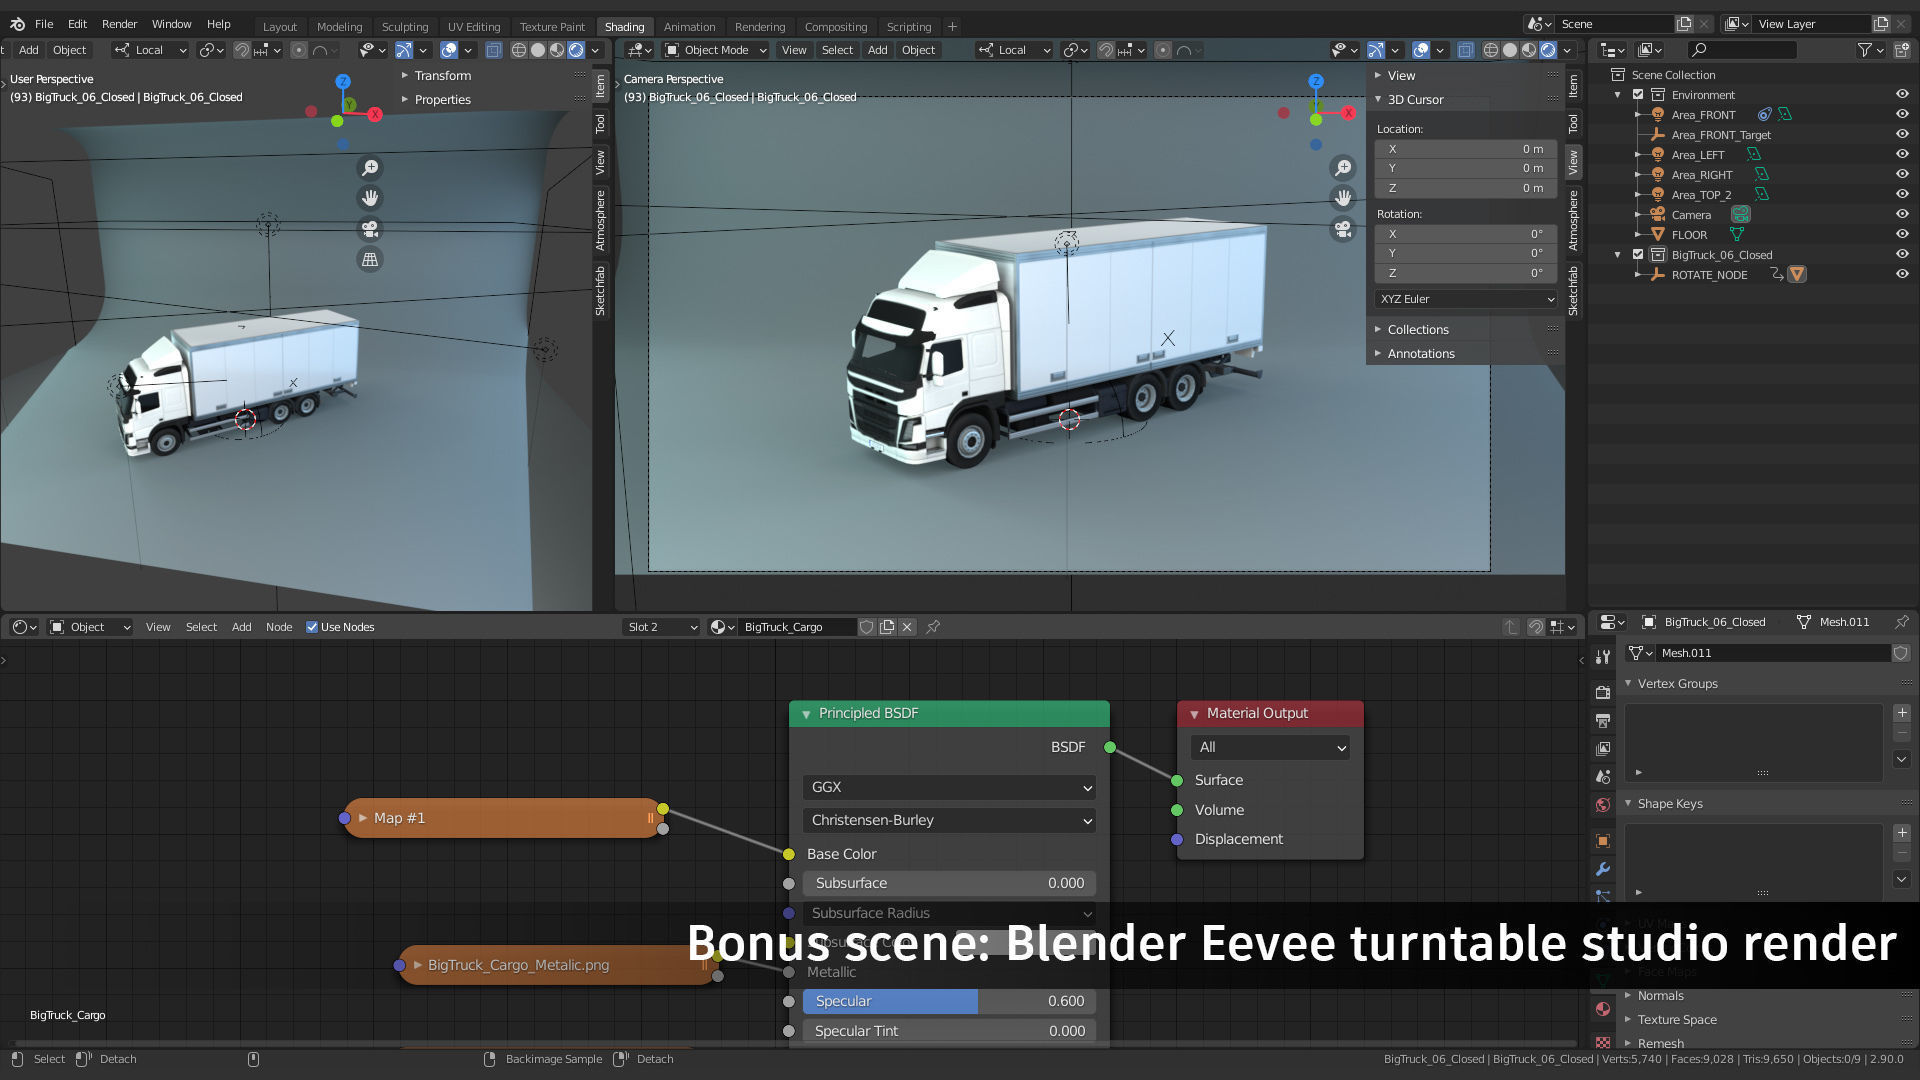The height and width of the screenshot is (1080, 1920).
Task: Open the Slot 2 material slot dropdown
Action: [x=661, y=627]
